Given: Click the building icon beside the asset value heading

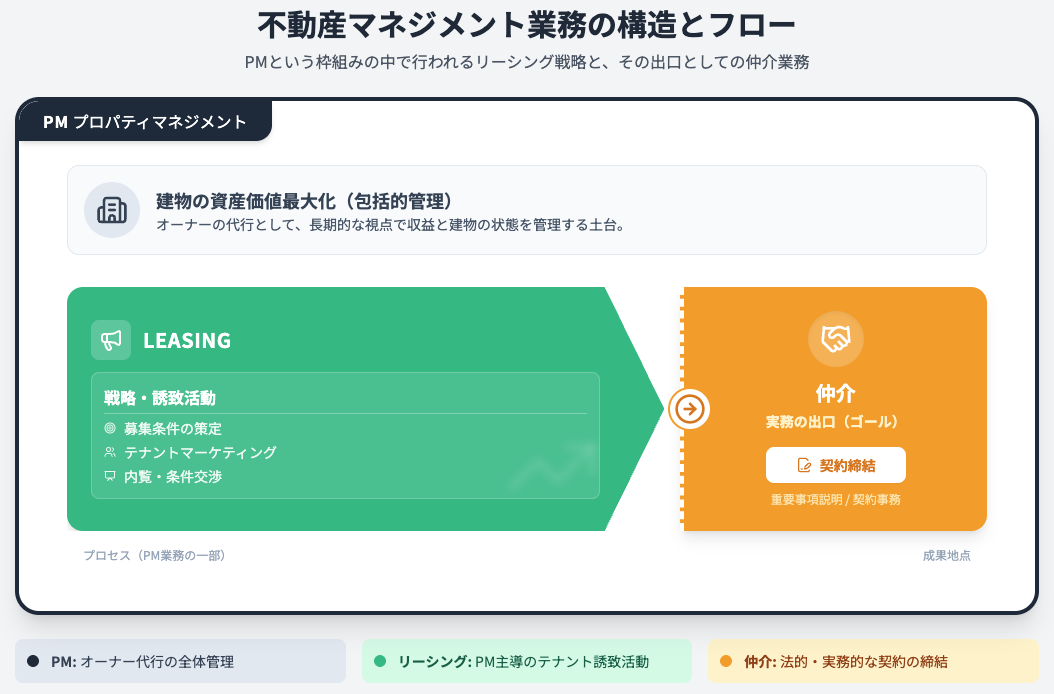Looking at the screenshot, I should click(111, 210).
